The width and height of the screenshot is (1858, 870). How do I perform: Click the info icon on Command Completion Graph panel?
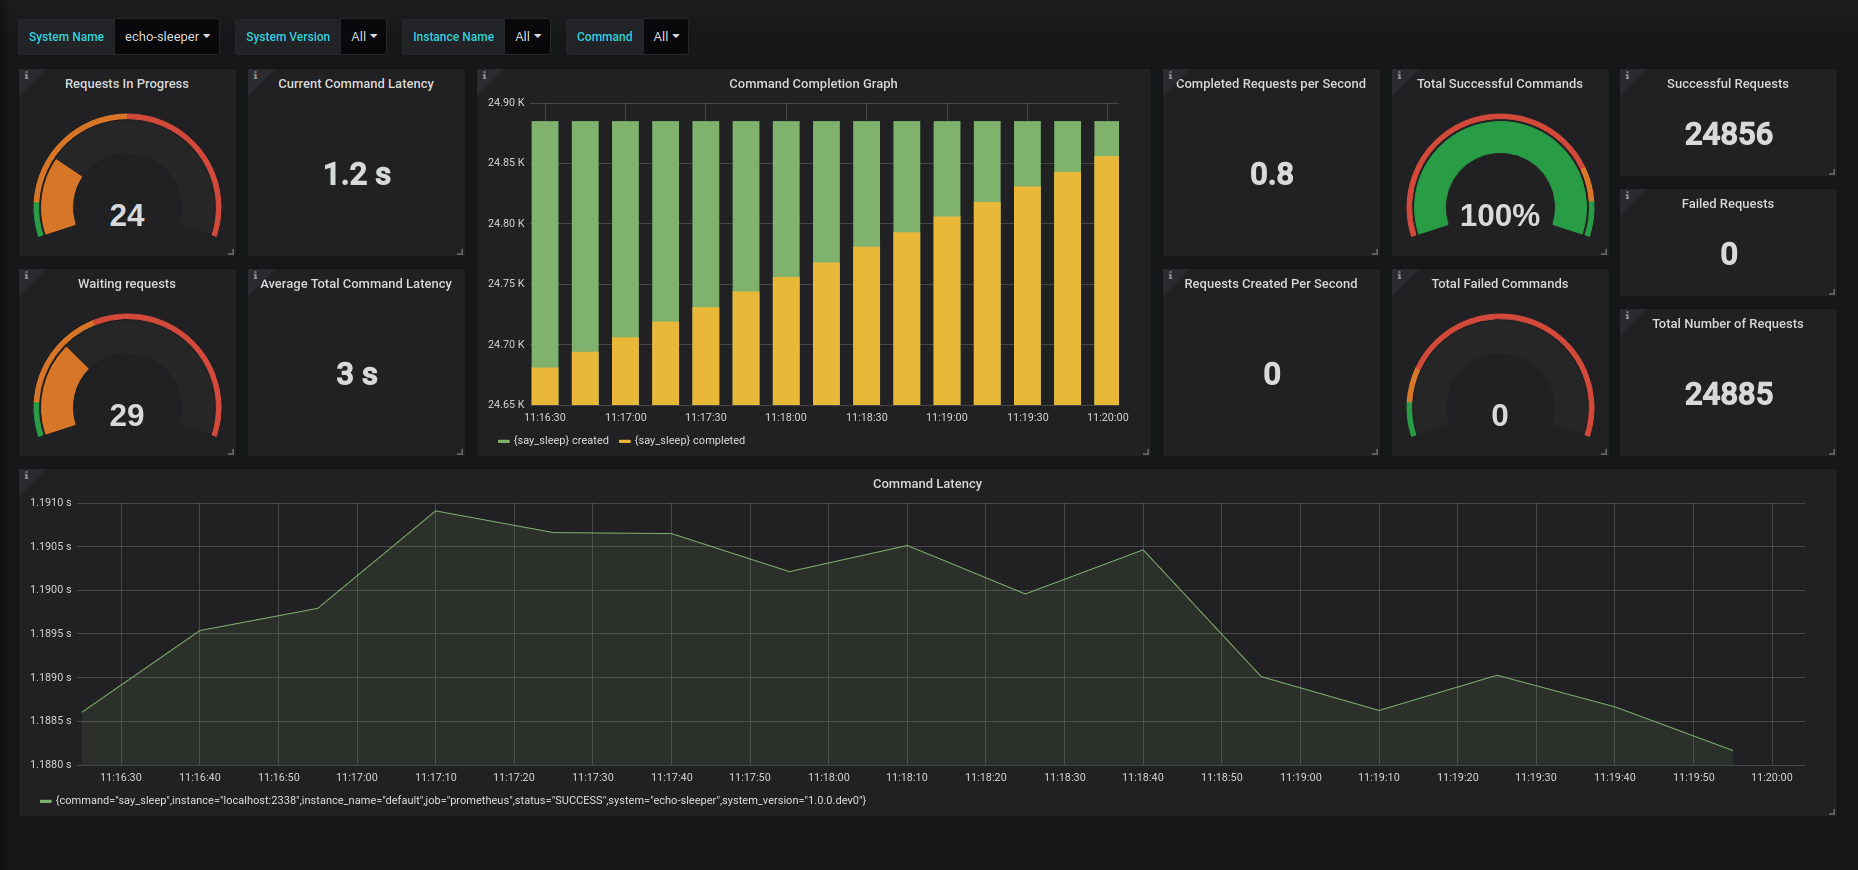pos(484,76)
